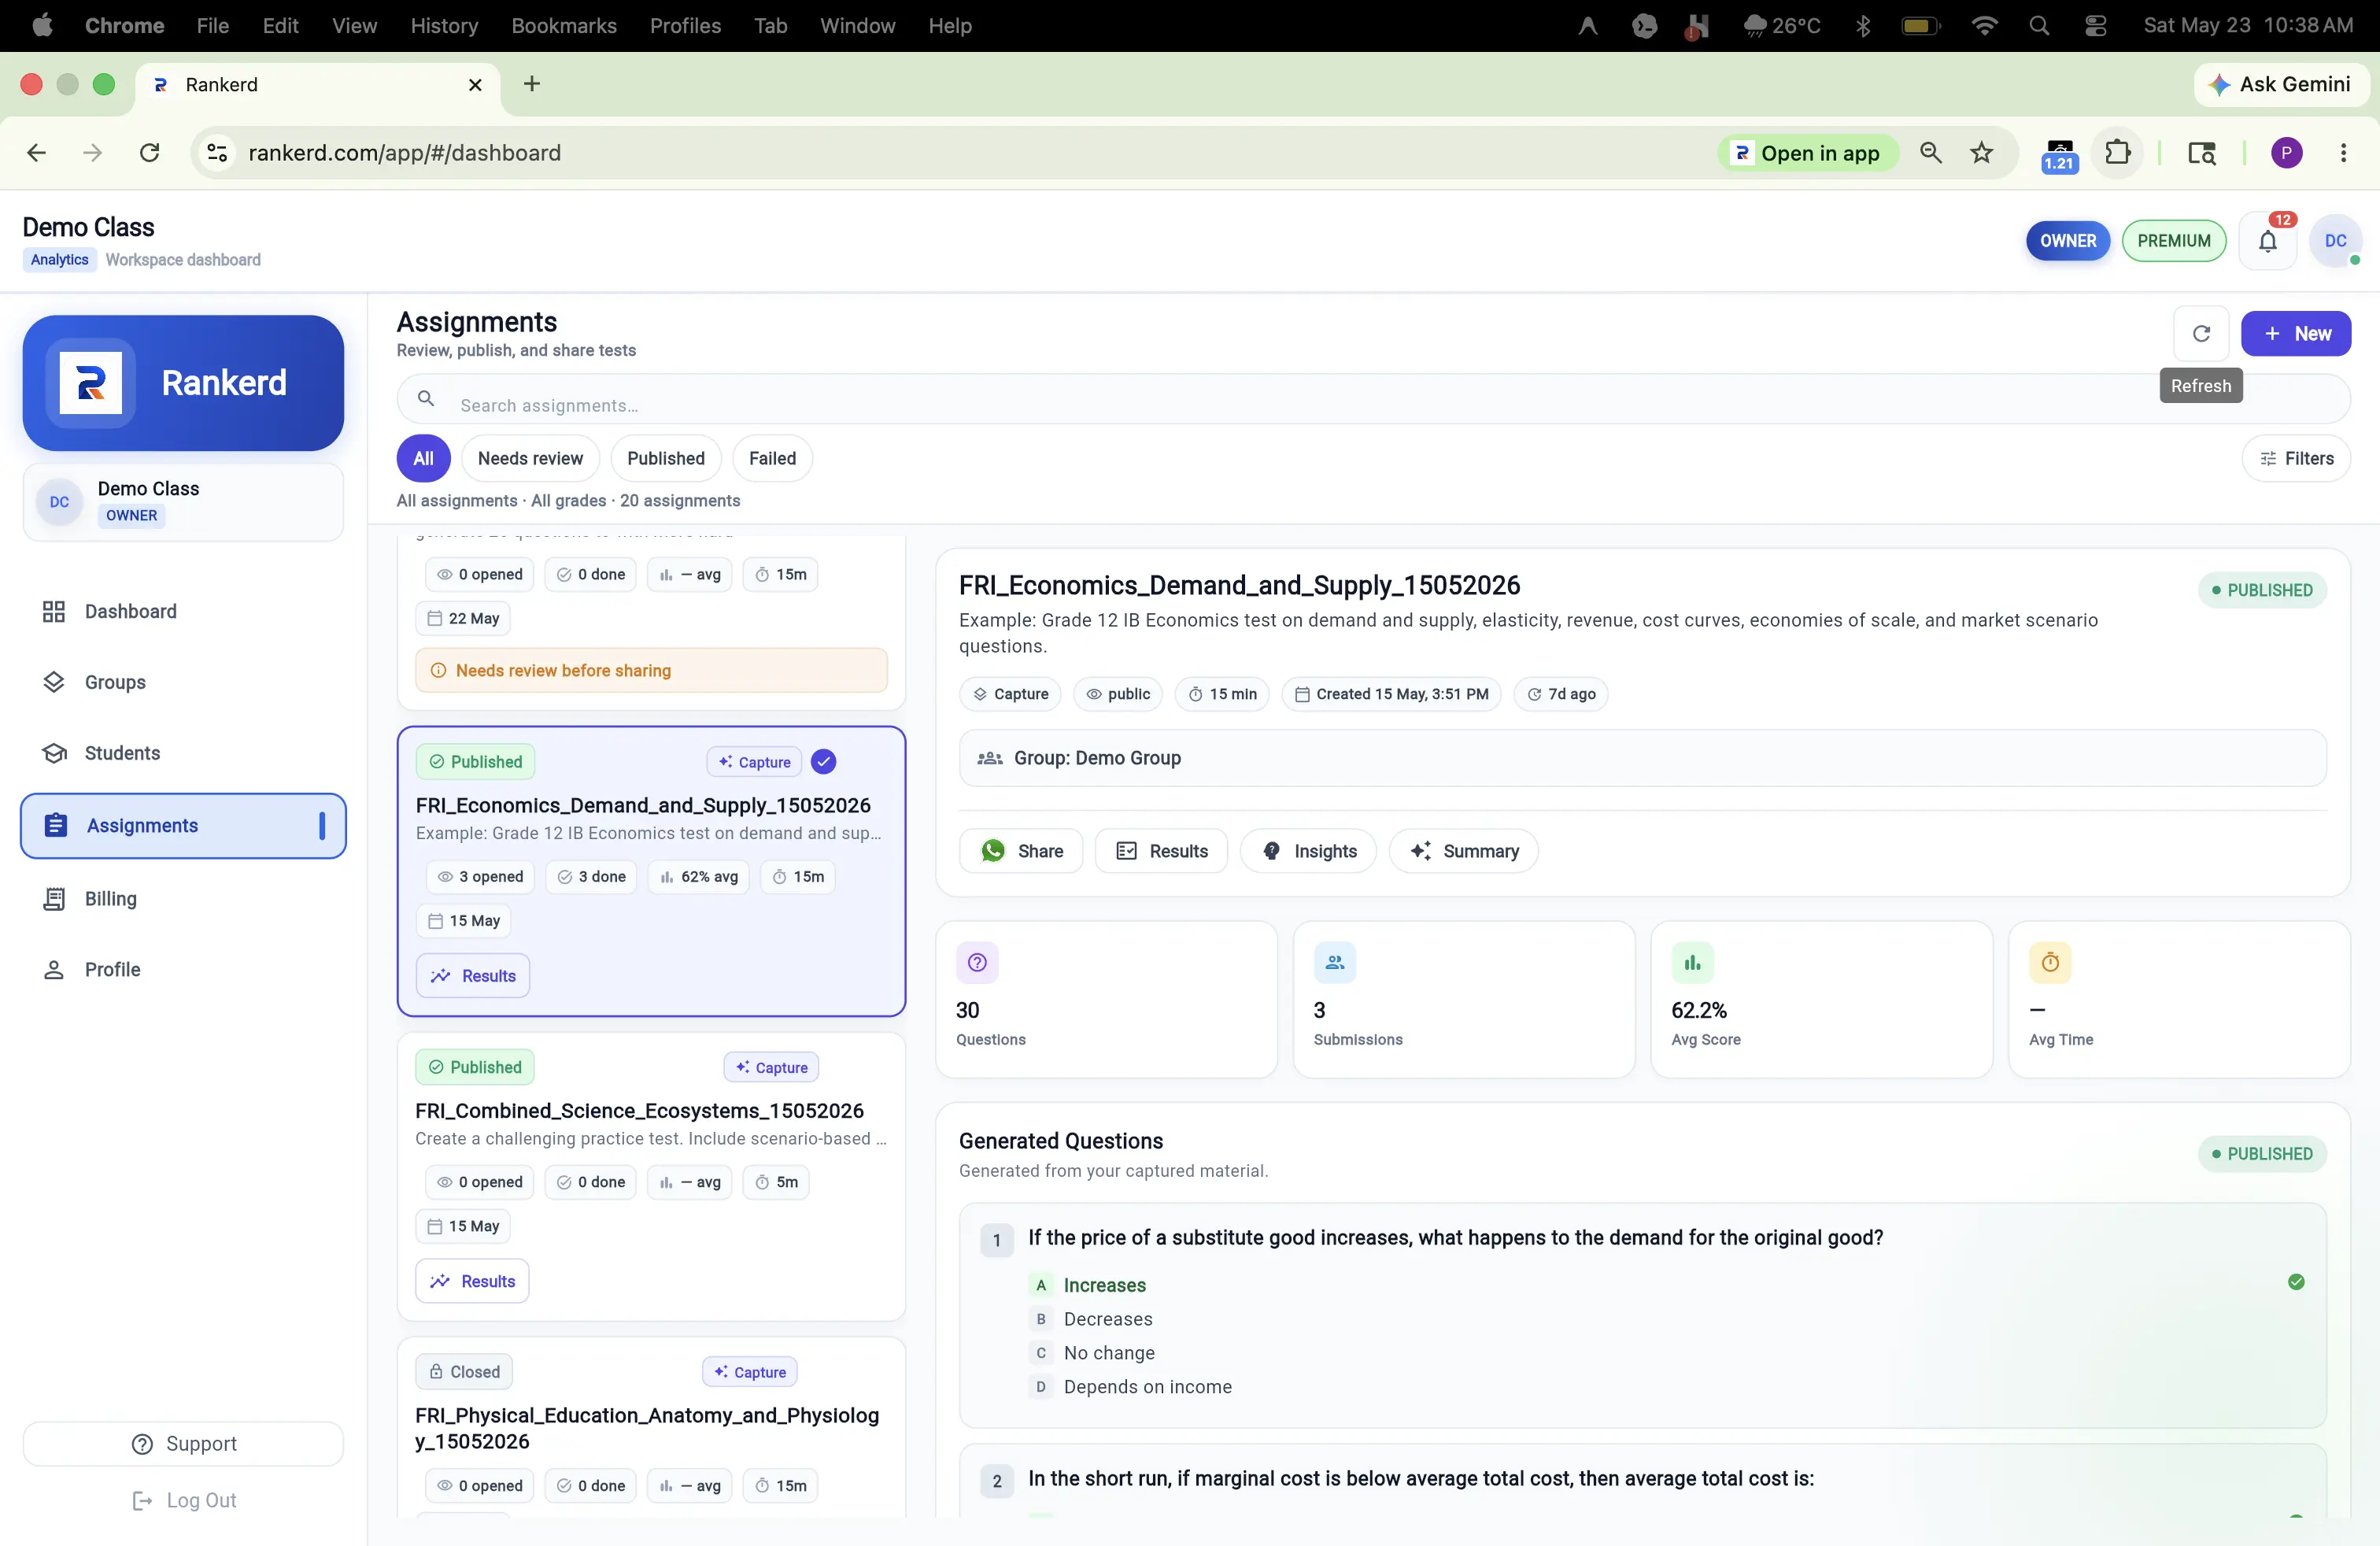2380x1546 pixels.
Task: Click the Ask Gemini button
Action: pyautogui.click(x=2281, y=84)
